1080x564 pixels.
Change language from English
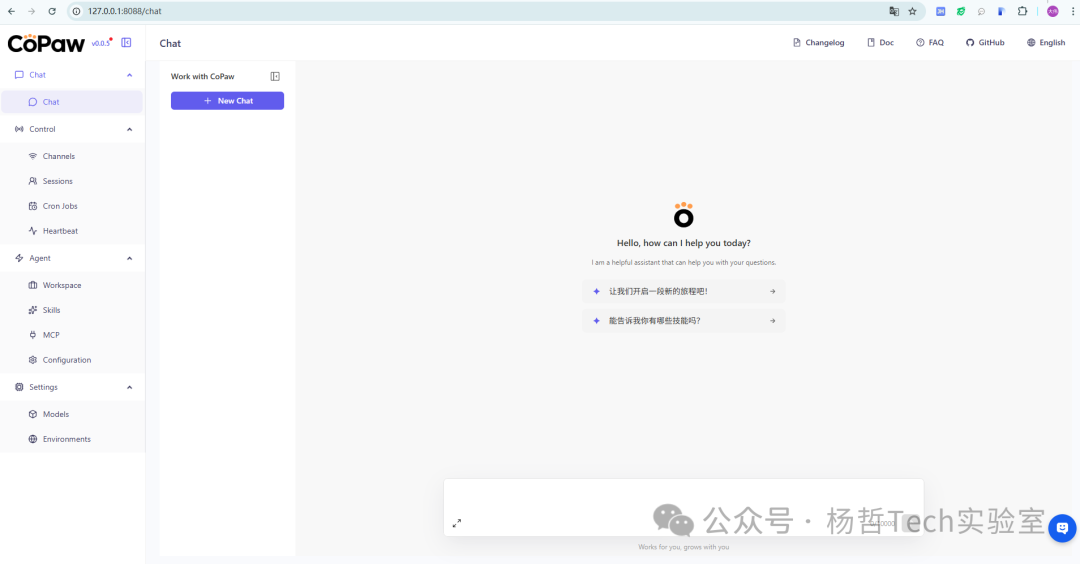(1046, 43)
